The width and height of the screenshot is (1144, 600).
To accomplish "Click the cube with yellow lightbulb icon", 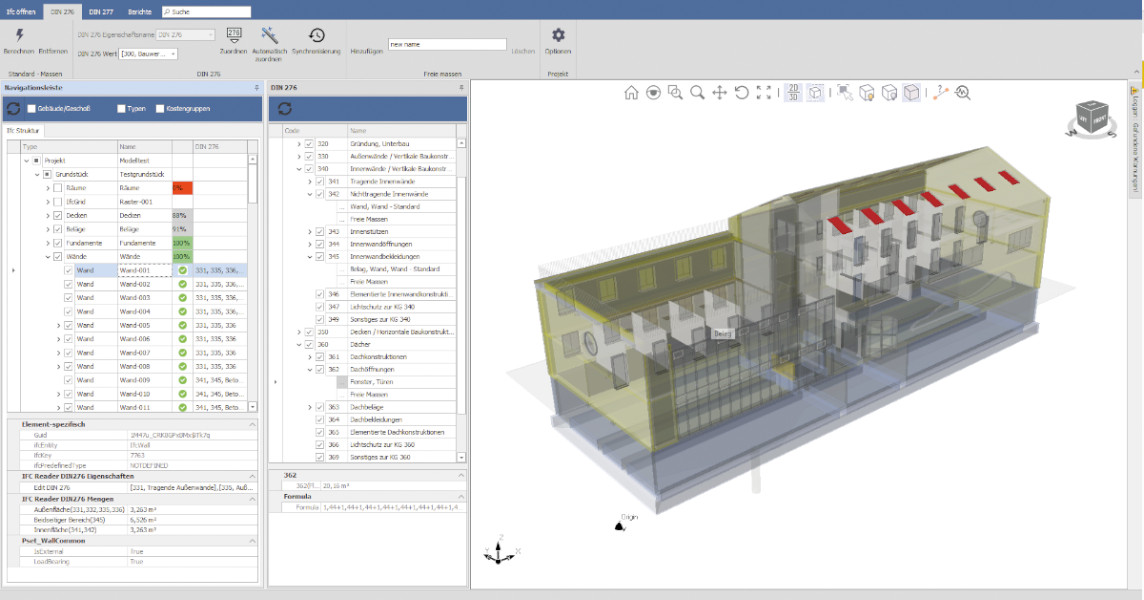I will [867, 93].
